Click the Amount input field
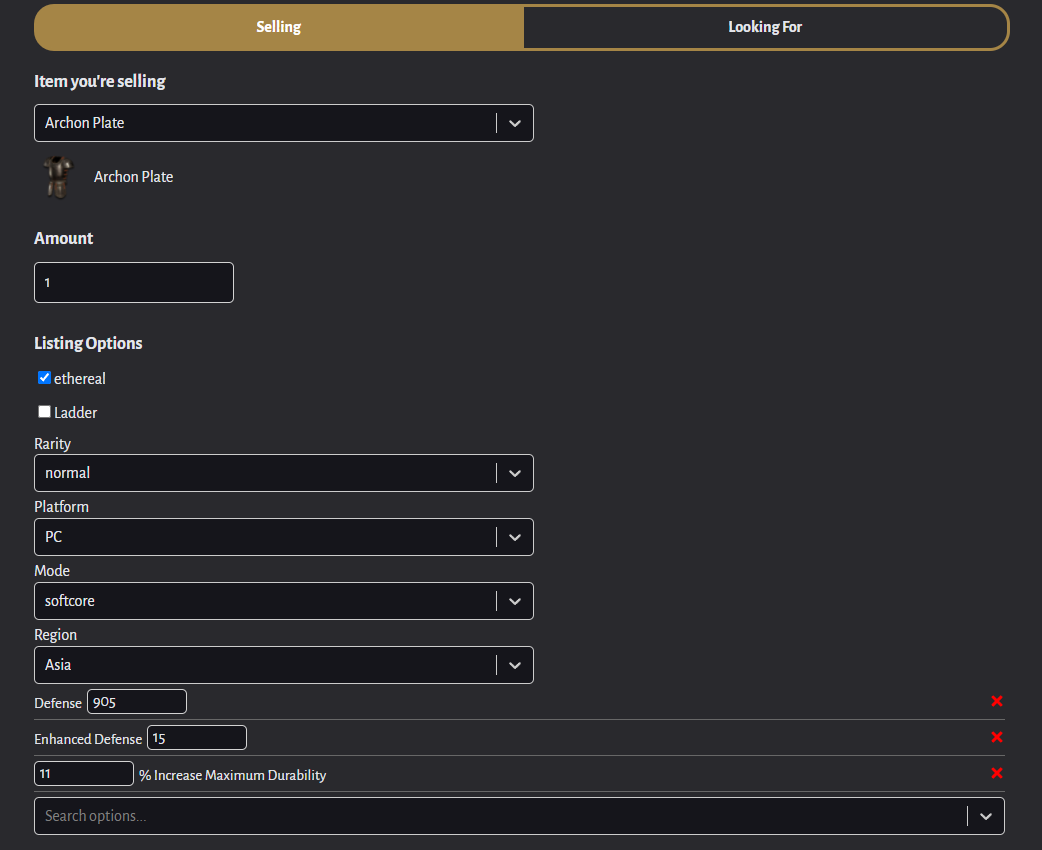Viewport: 1042px width, 850px height. 134,282
